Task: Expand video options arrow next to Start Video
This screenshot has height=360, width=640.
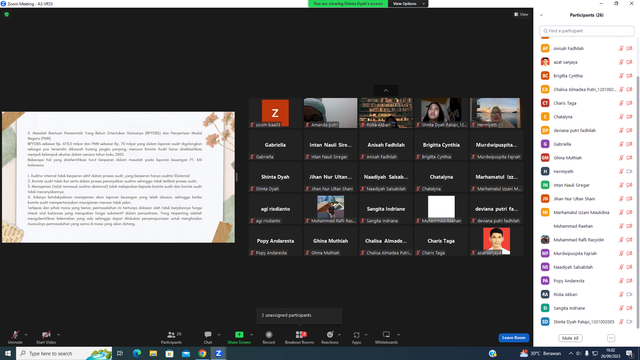Action: (58, 335)
